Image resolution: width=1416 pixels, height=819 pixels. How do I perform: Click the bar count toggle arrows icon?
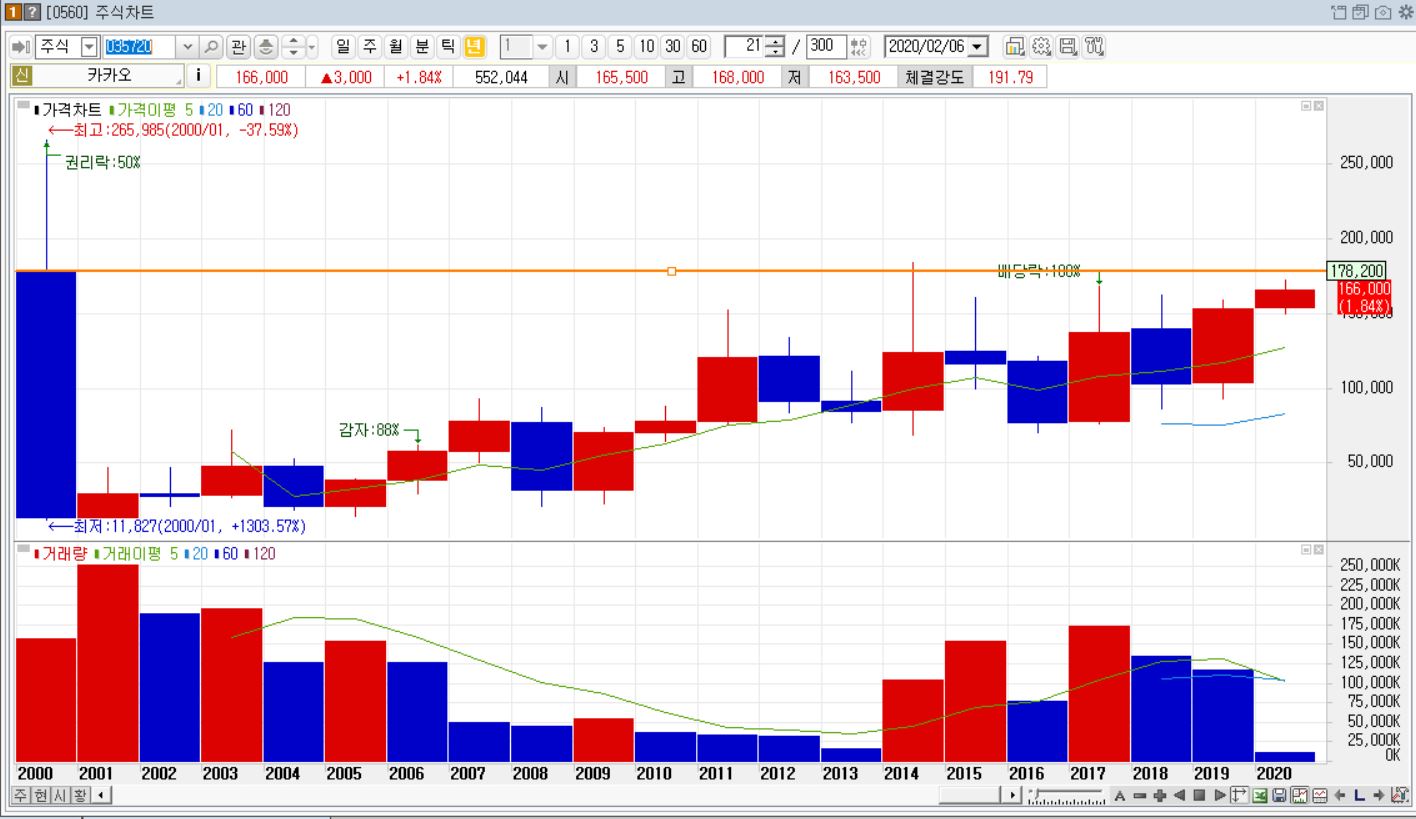click(860, 47)
